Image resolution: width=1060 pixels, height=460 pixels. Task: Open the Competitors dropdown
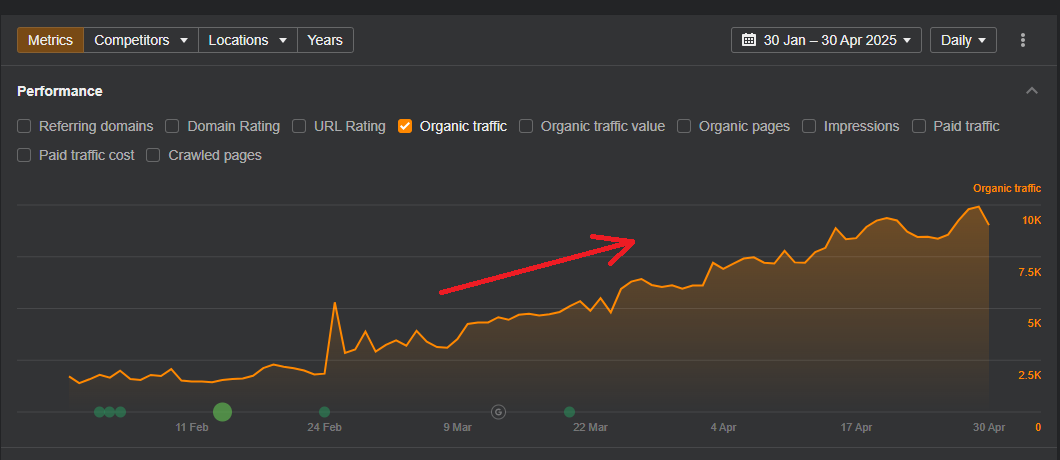(x=141, y=40)
